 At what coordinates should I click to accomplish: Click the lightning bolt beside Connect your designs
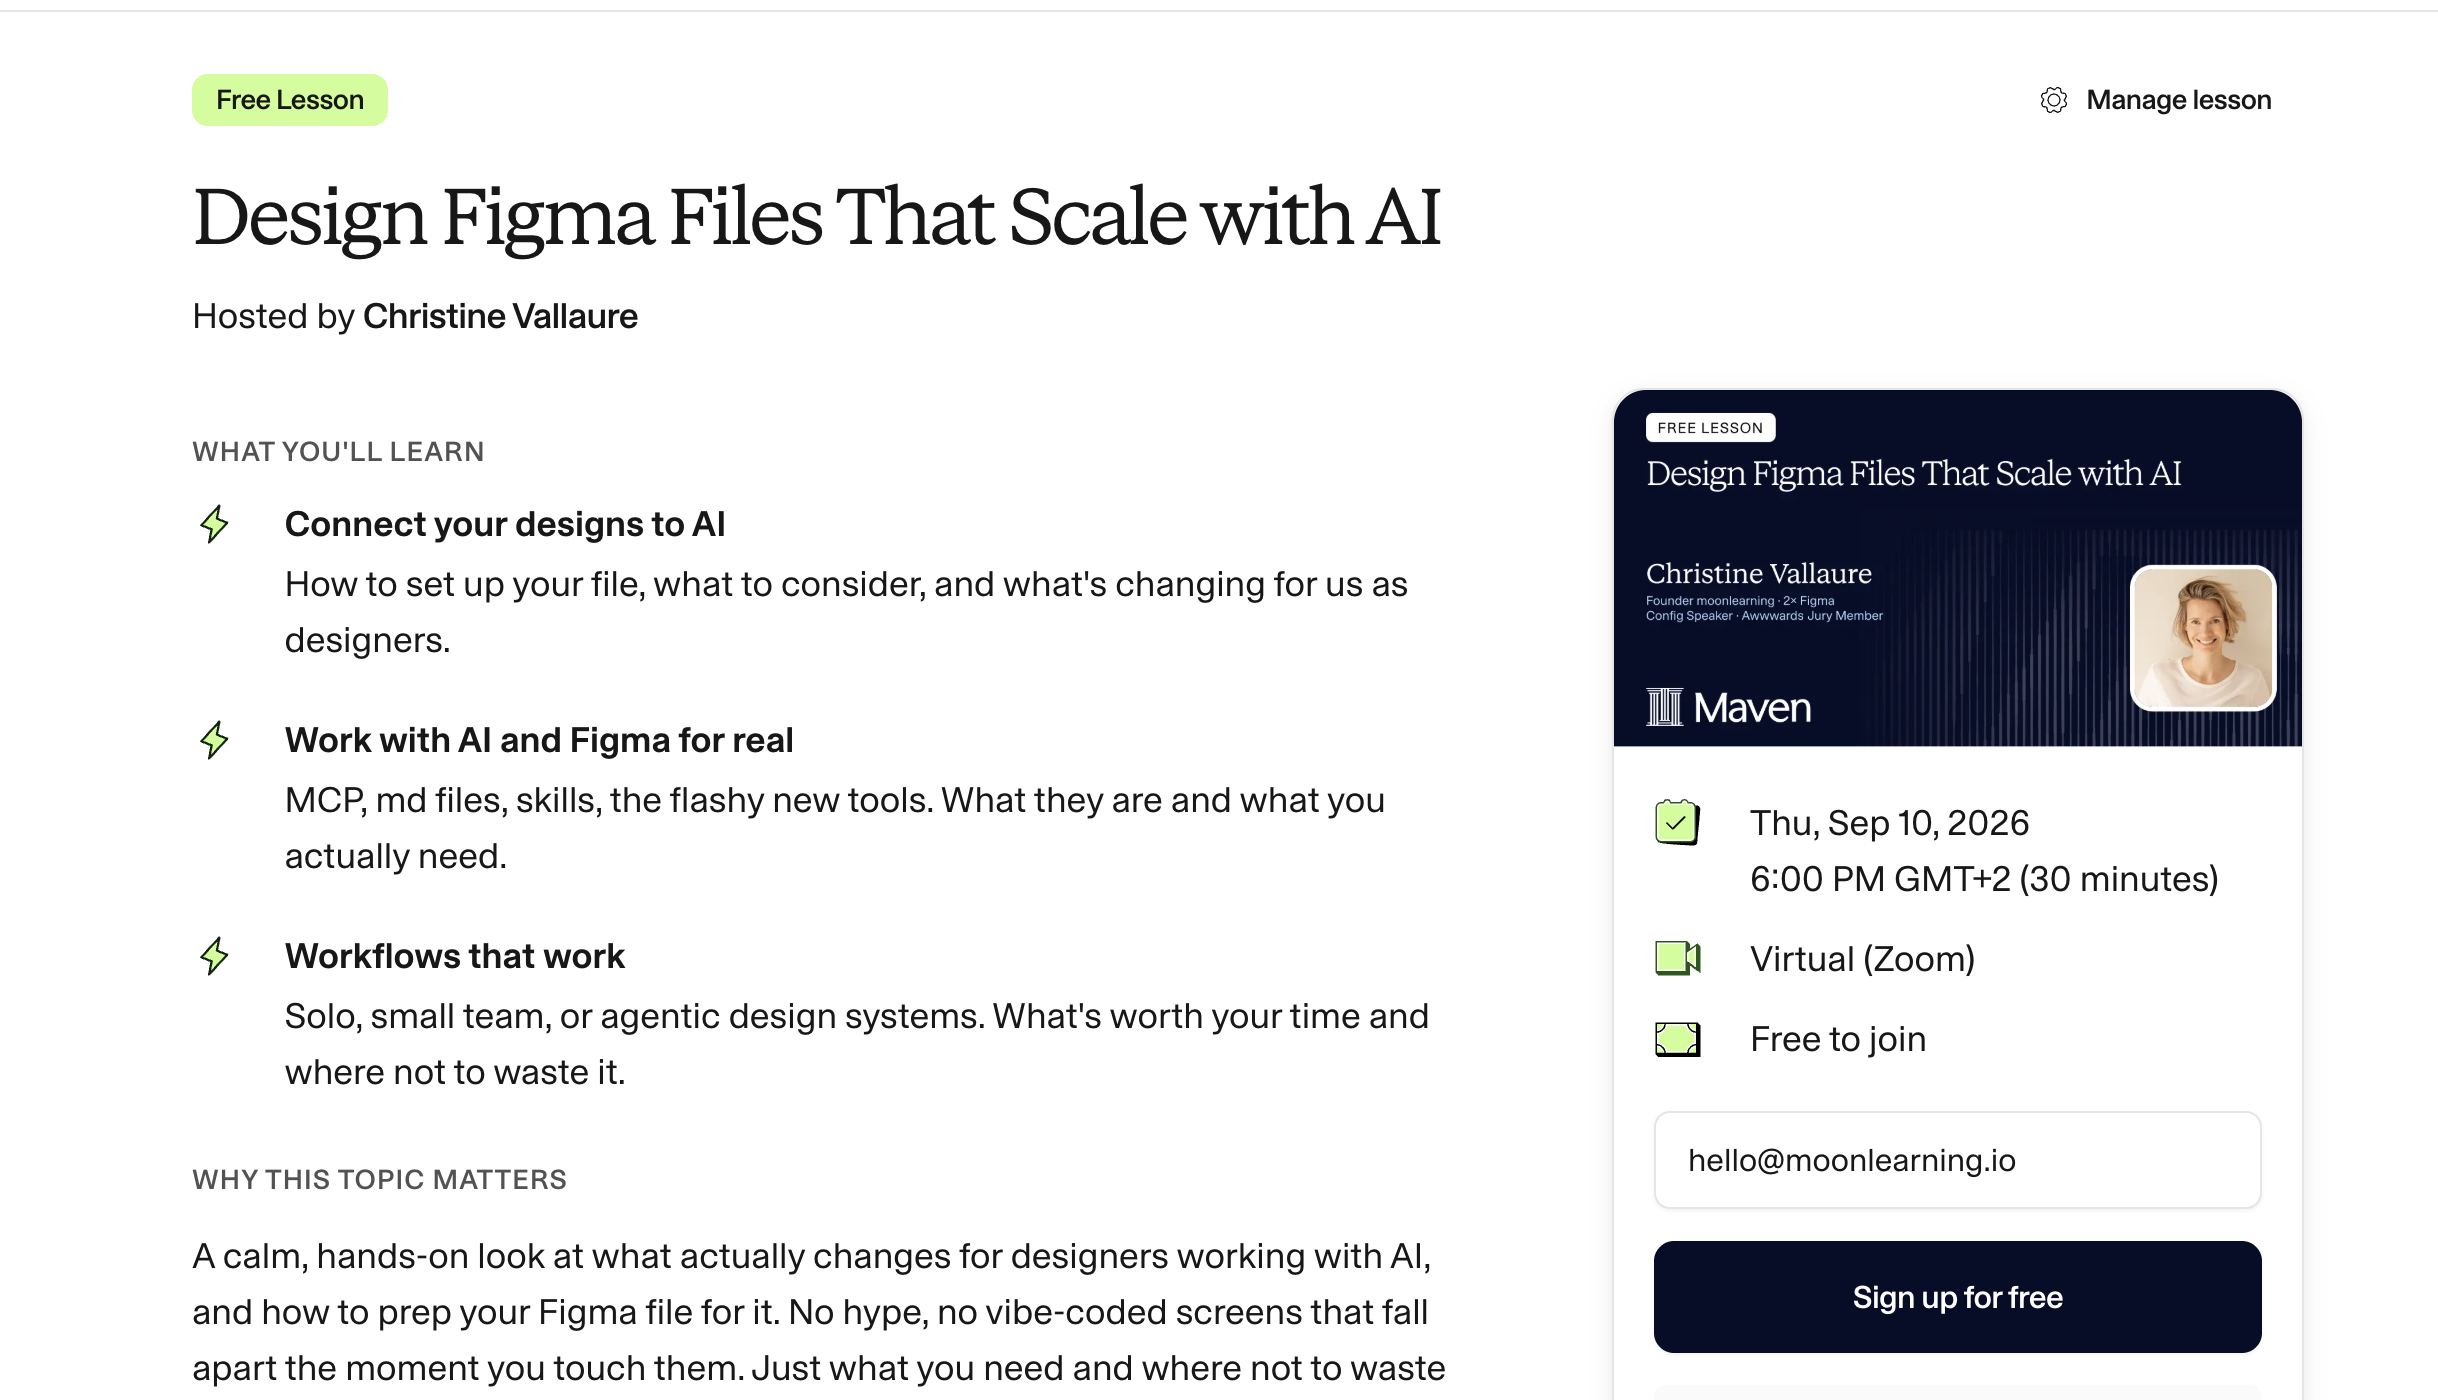coord(214,524)
